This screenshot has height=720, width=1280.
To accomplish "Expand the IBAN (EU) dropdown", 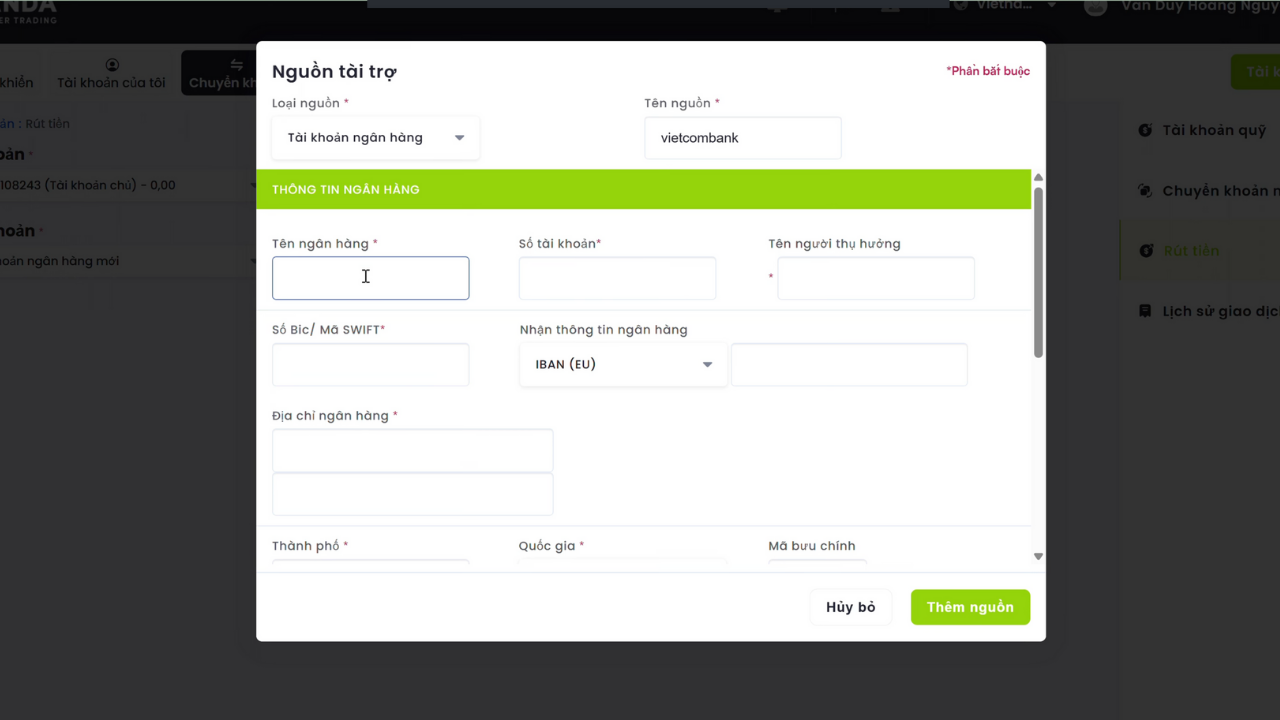I will [623, 365].
